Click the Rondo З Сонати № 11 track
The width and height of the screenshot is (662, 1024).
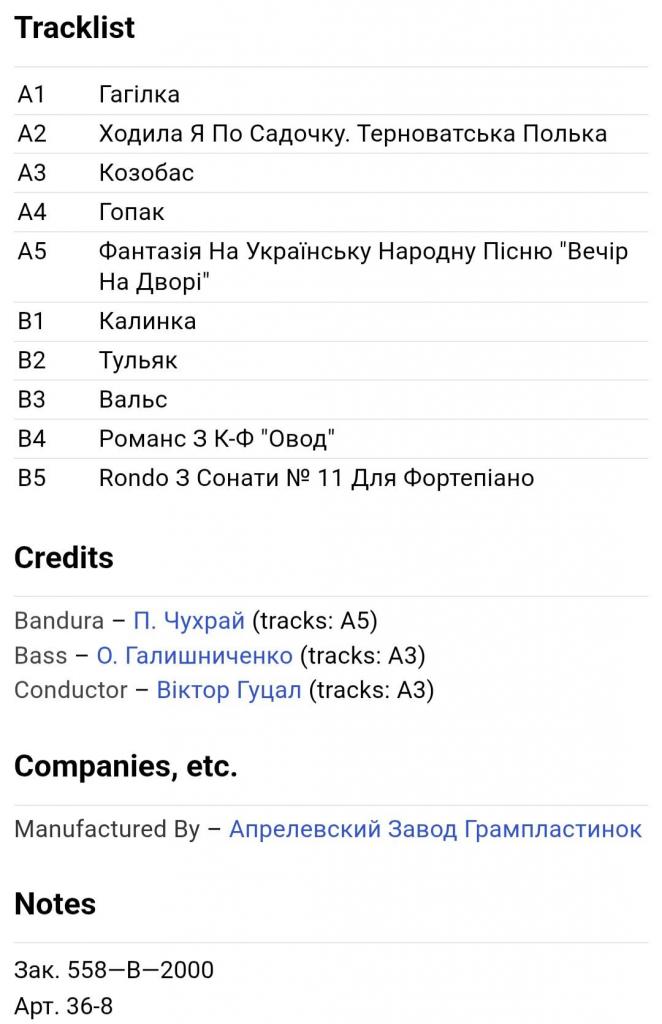tap(316, 478)
